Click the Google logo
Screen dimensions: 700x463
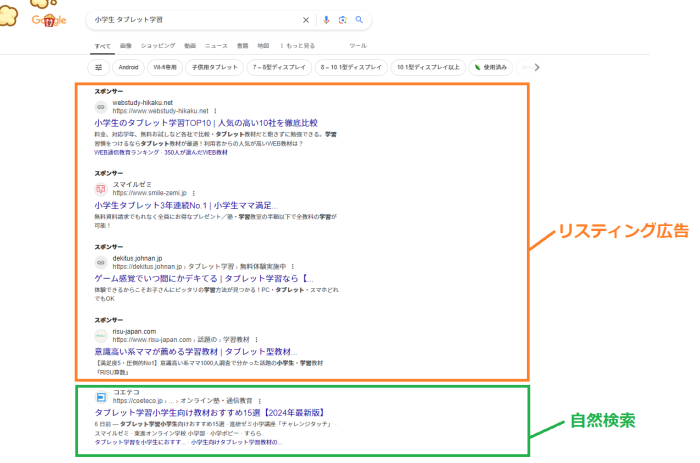(x=49, y=20)
